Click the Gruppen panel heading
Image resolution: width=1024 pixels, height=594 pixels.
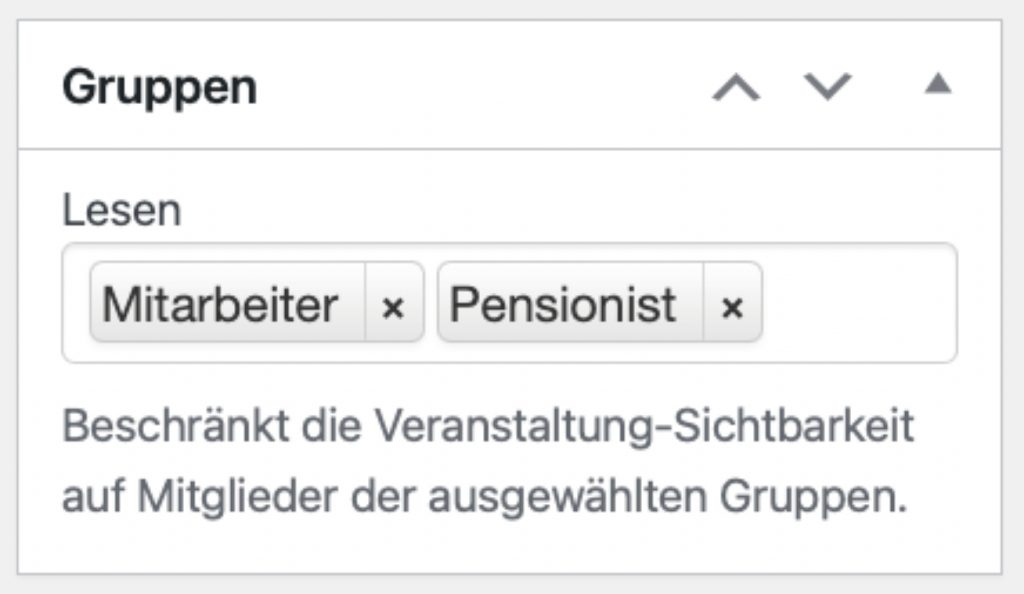(x=160, y=88)
